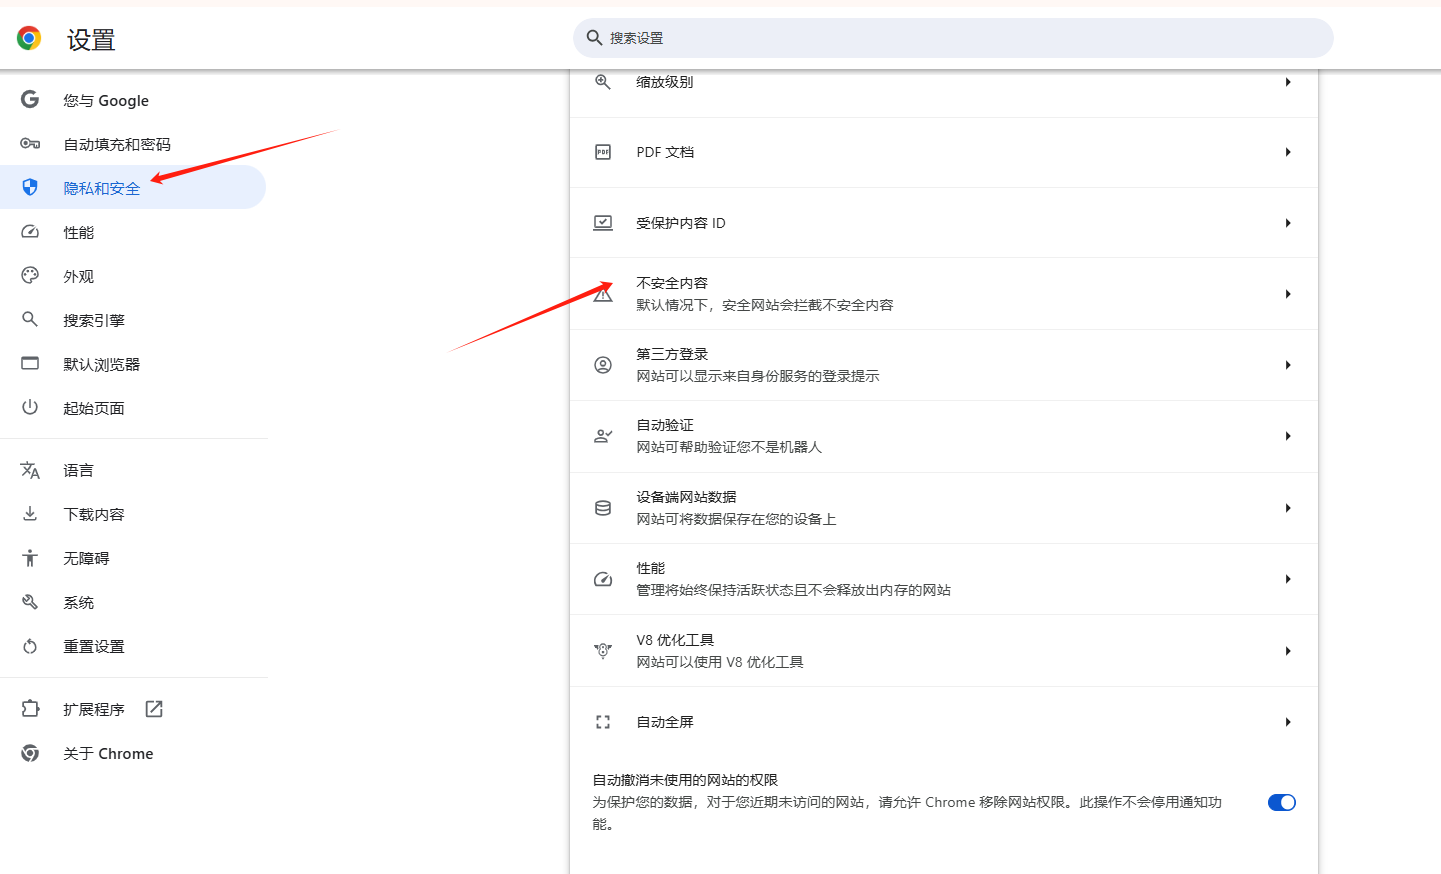Open the 您与 Google section
Image resolution: width=1441 pixels, height=874 pixels.
point(133,100)
